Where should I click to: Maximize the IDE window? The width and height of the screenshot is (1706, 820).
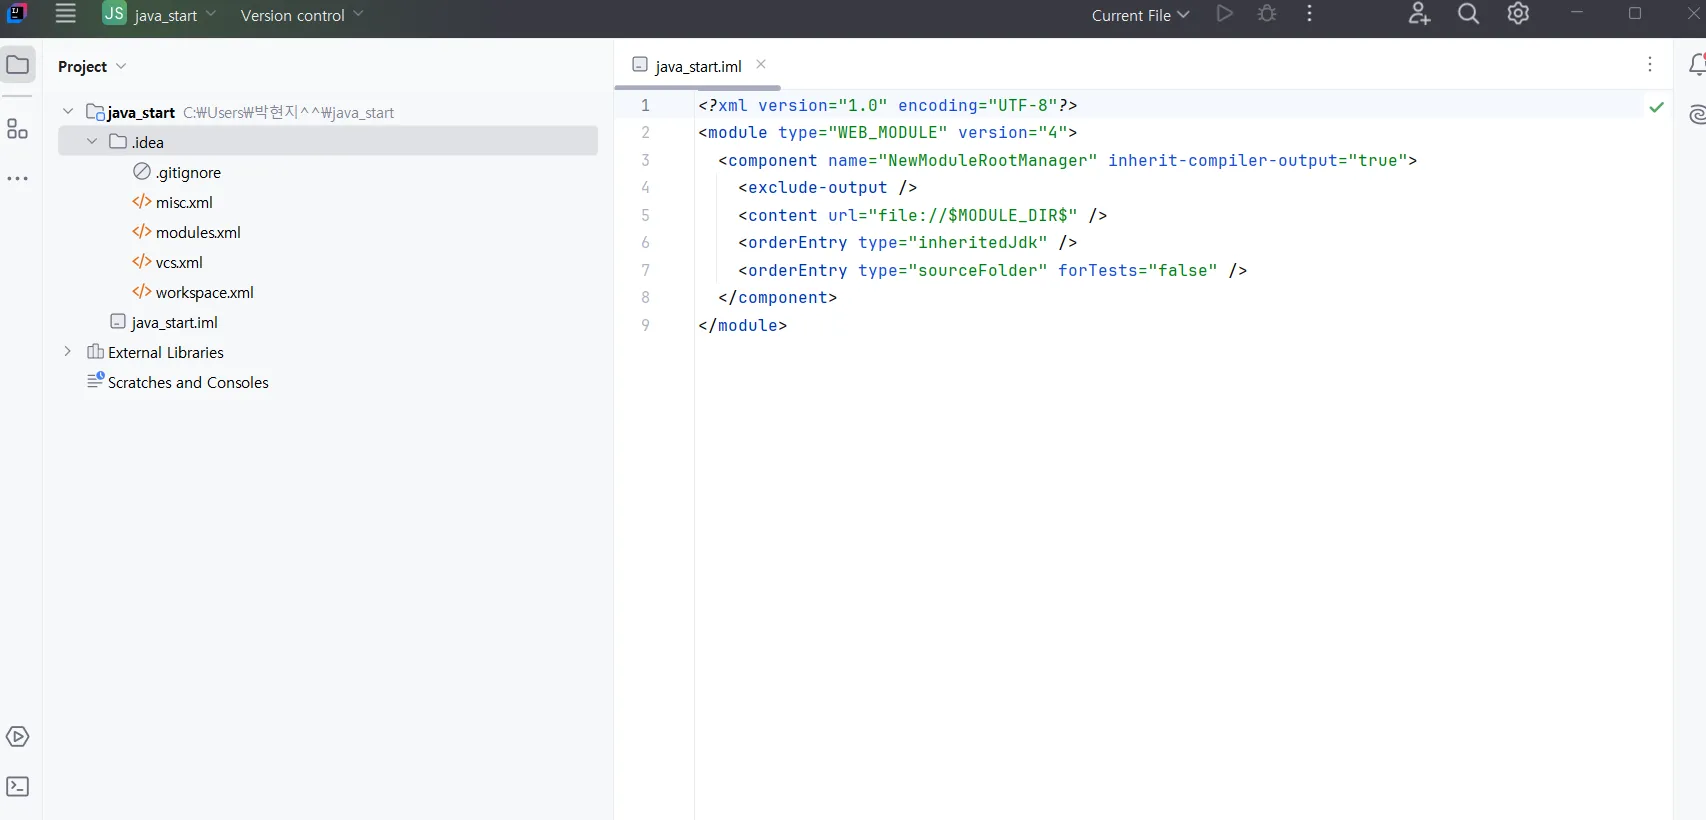coord(1635,13)
